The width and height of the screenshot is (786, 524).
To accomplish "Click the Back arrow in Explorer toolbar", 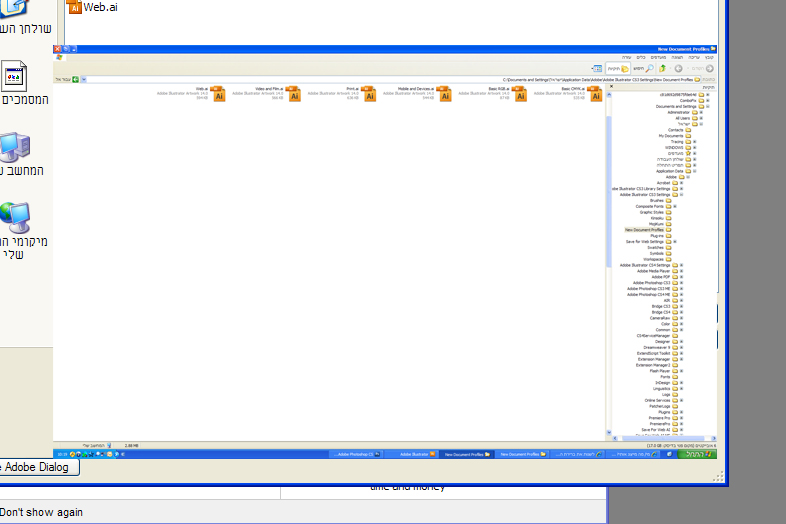I will [709, 69].
